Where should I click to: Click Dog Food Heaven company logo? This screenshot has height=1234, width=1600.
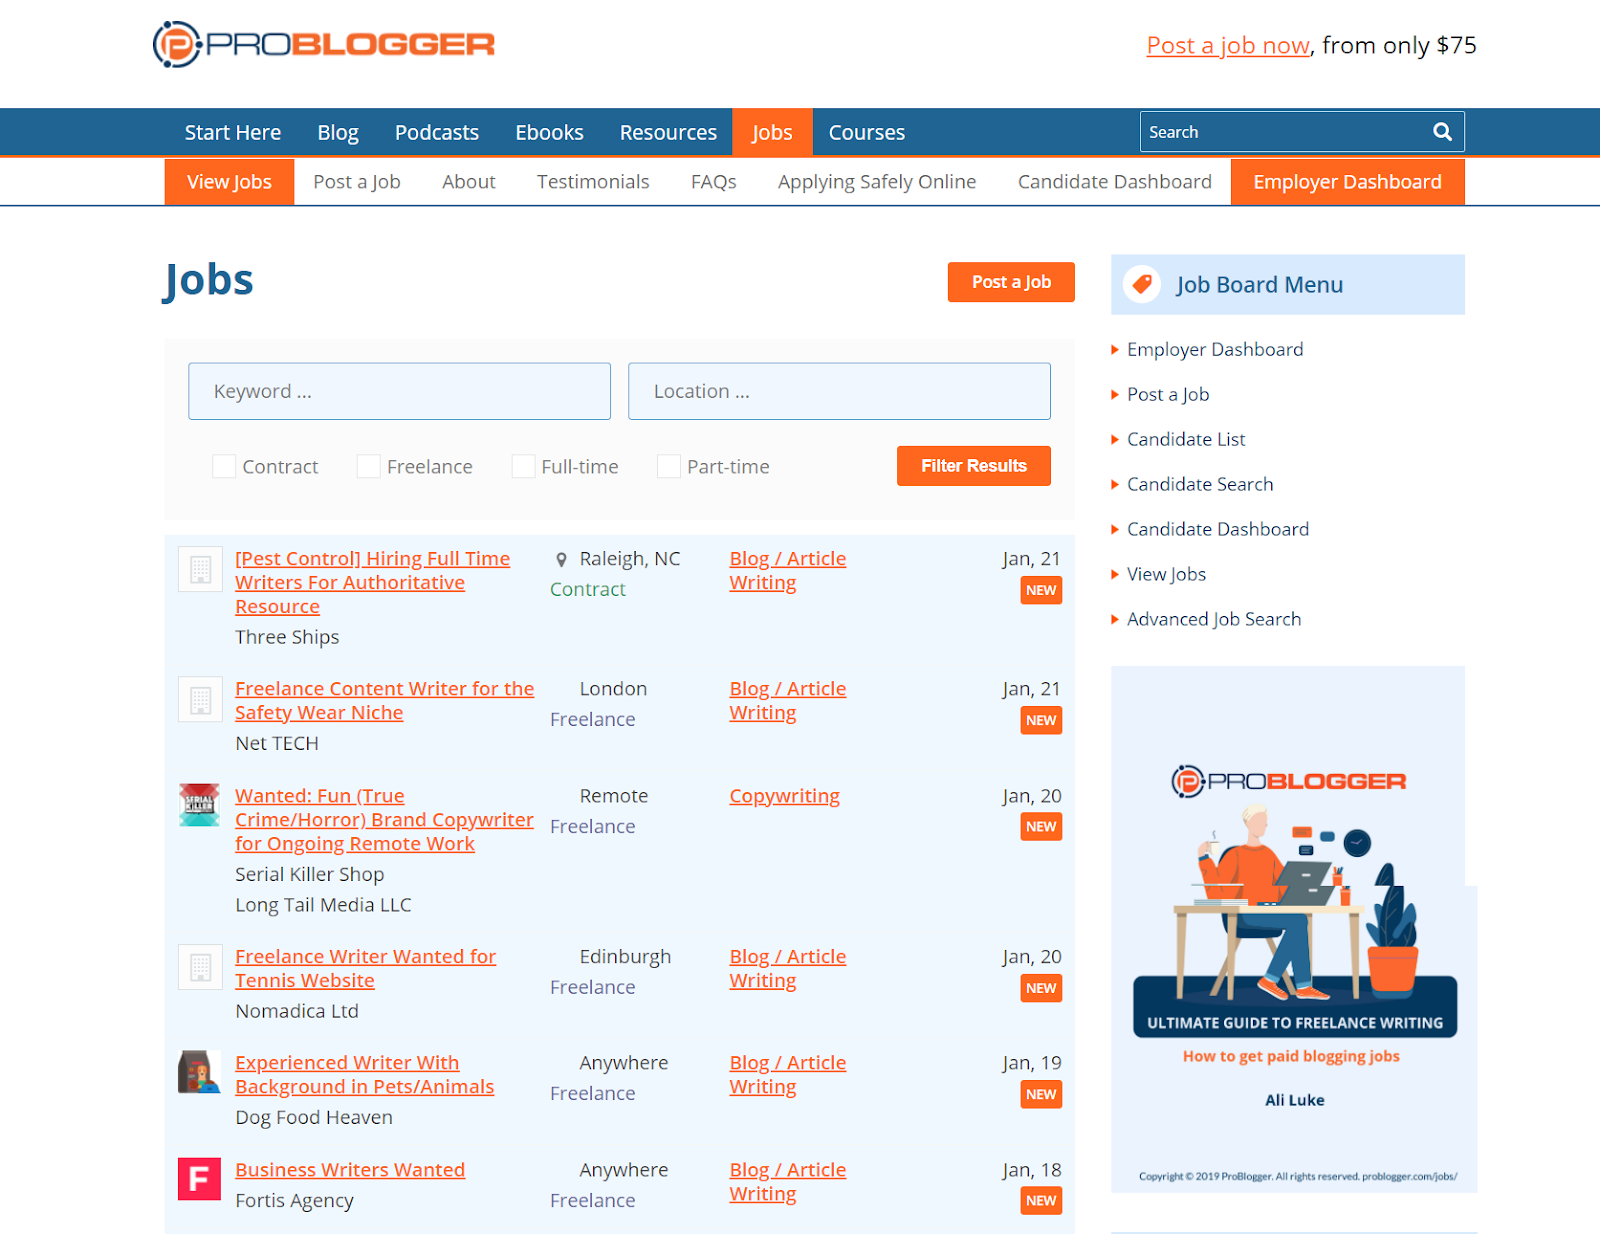(x=199, y=1072)
